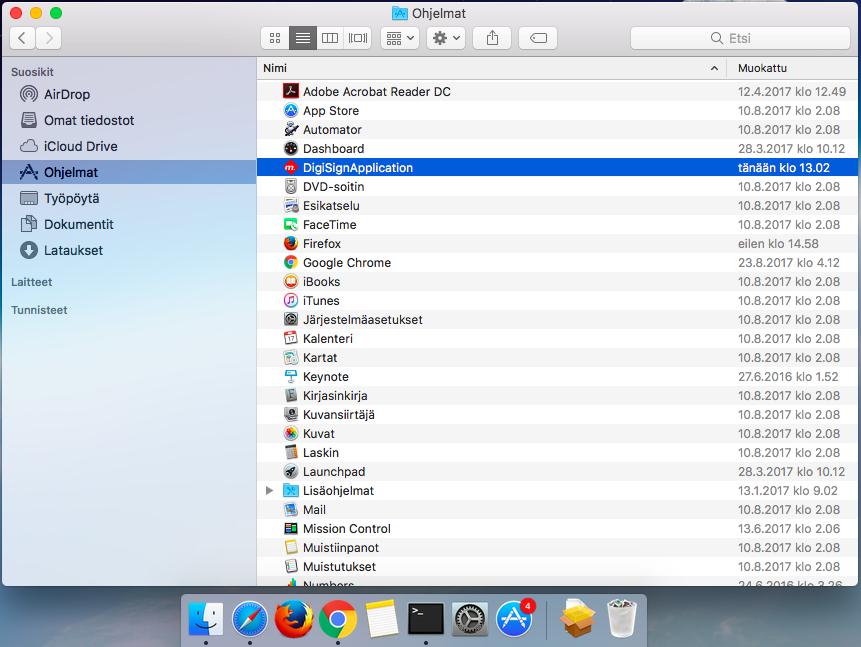861x647 pixels.
Task: Click the Mission Control icon
Action: [290, 528]
